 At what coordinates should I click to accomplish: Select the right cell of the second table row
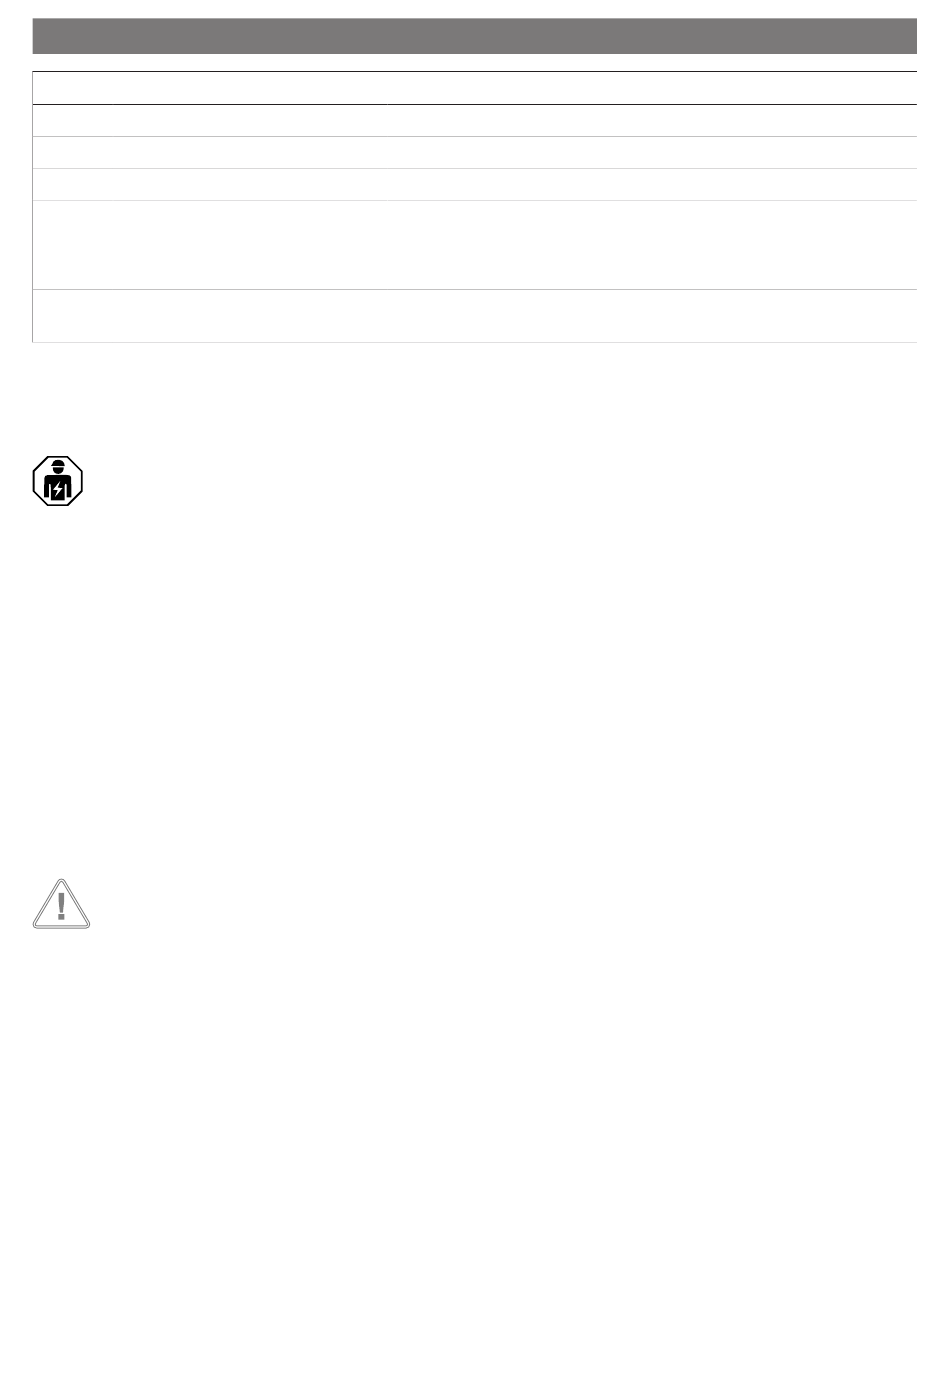click(x=652, y=121)
